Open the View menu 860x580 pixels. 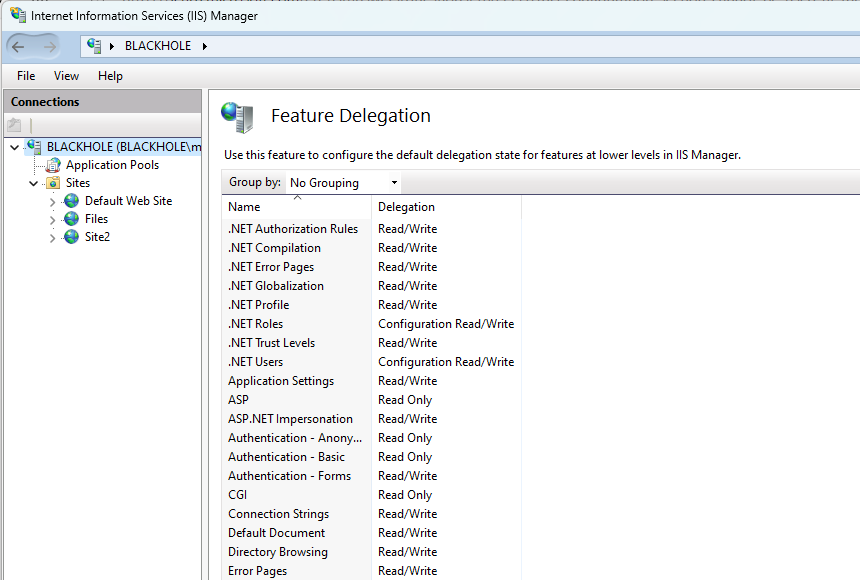[x=66, y=76]
